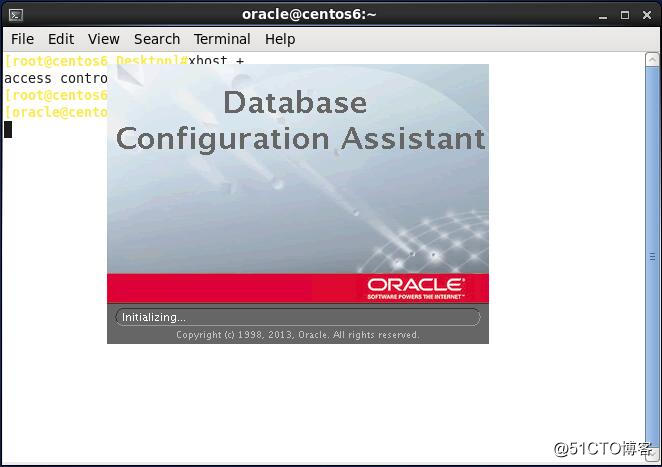This screenshot has width=662, height=467.
Task: Click the Oracle copyright notice text
Action: (298, 335)
